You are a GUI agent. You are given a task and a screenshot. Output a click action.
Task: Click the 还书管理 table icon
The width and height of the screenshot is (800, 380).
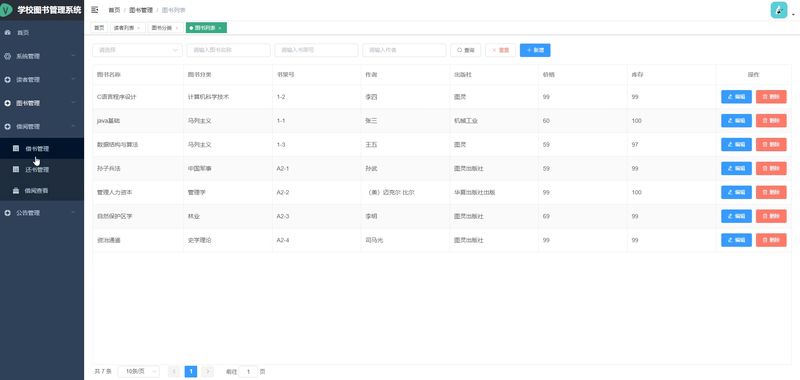coord(16,169)
